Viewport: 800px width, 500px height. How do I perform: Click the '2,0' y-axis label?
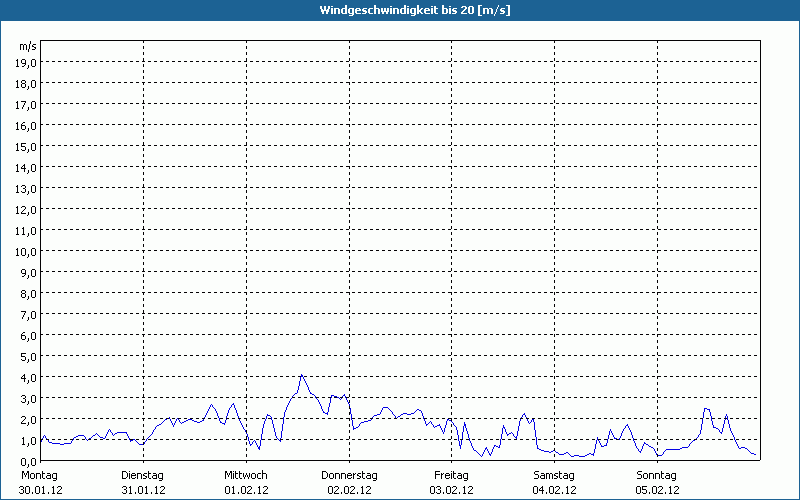[28, 419]
